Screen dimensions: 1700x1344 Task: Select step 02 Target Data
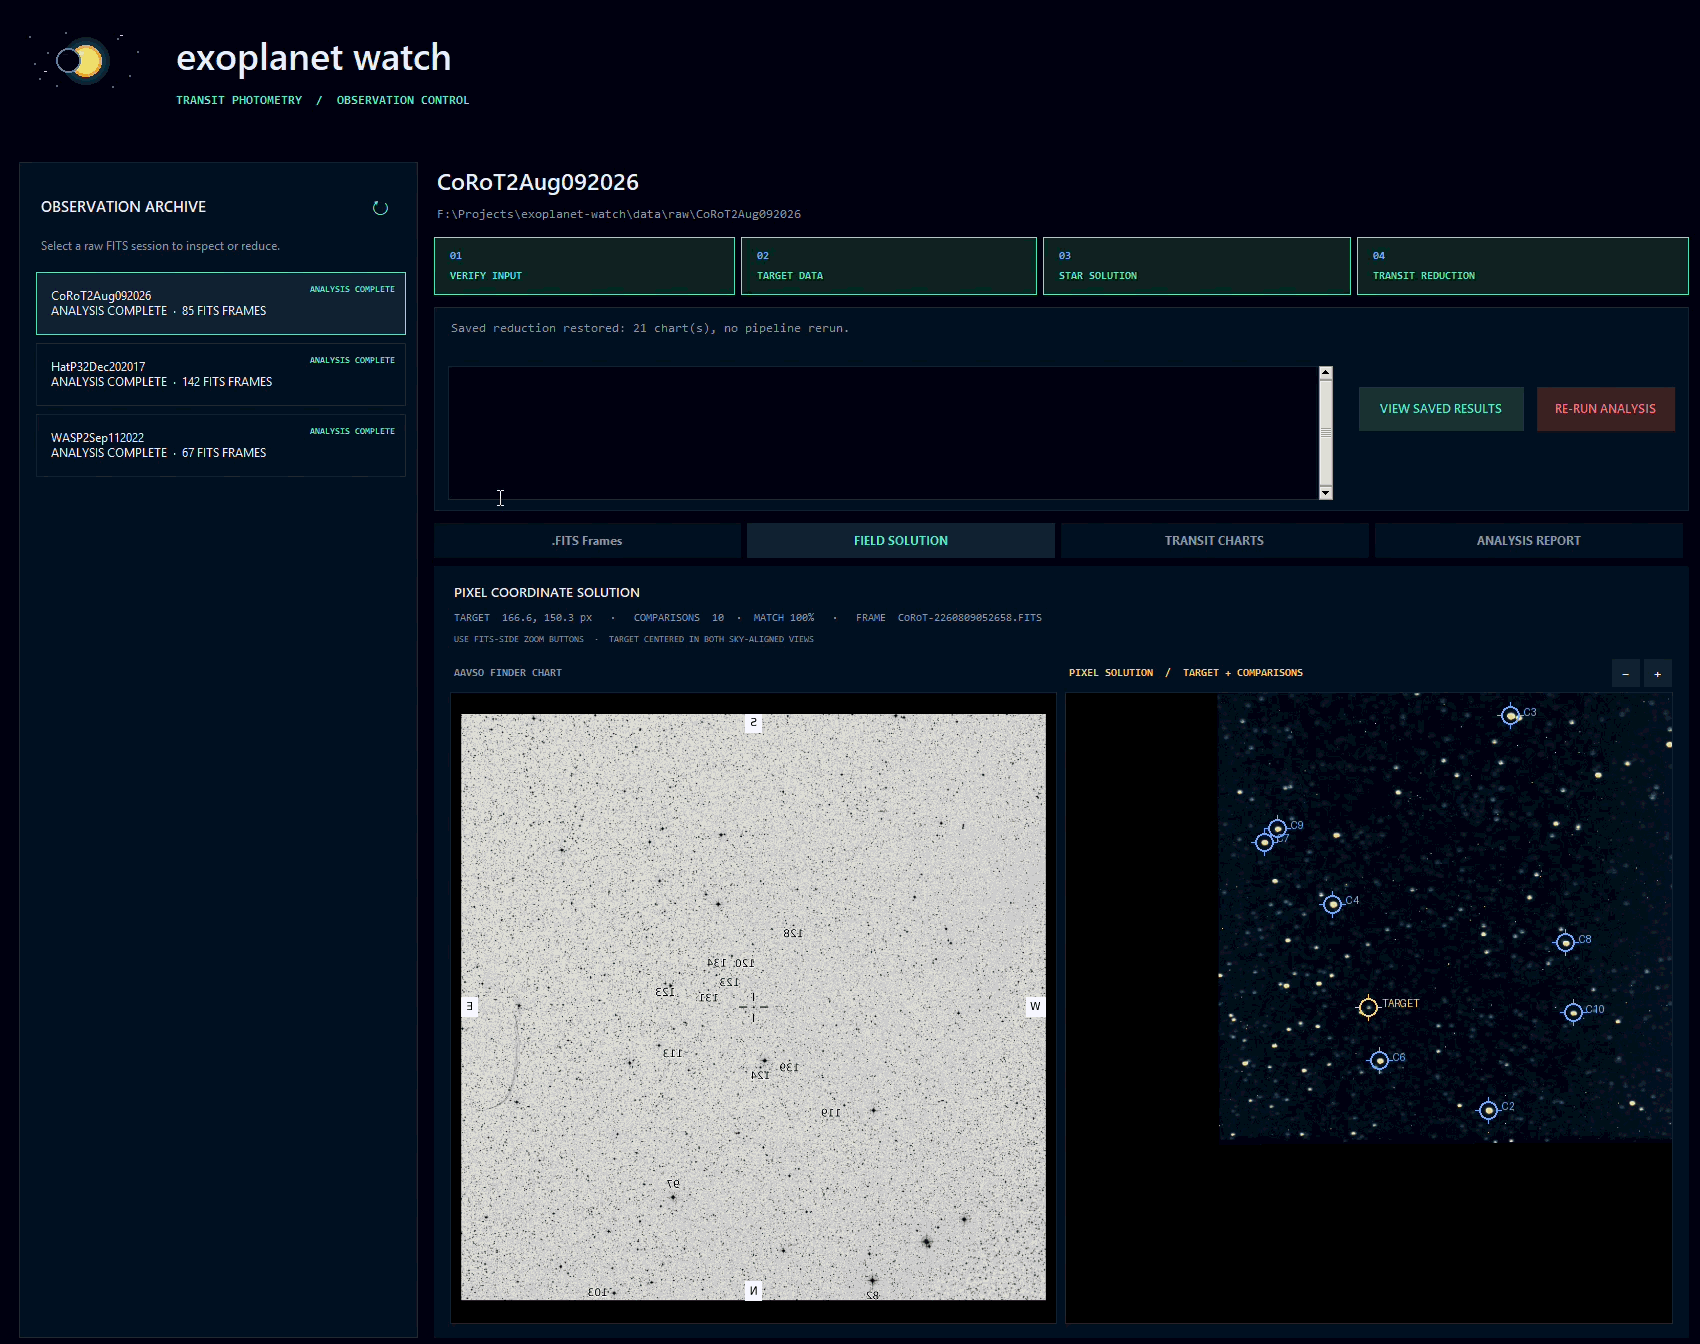point(889,266)
